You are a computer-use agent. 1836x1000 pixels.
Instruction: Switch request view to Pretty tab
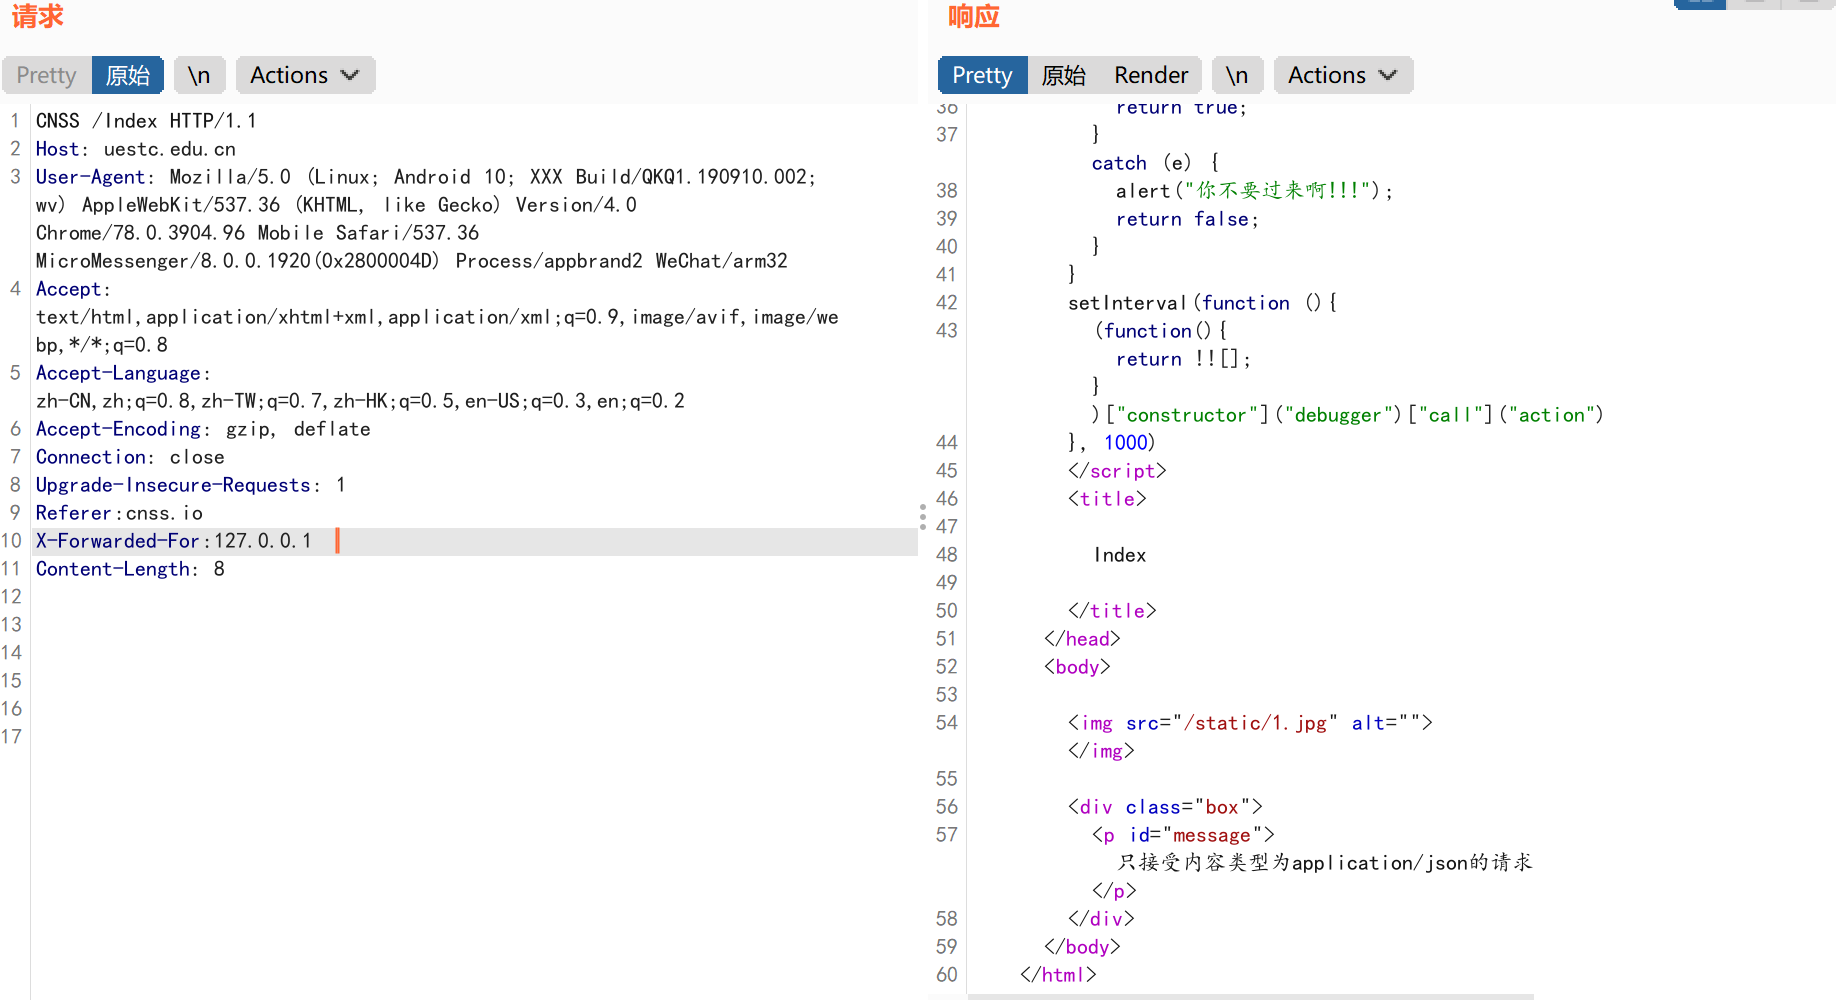point(46,75)
